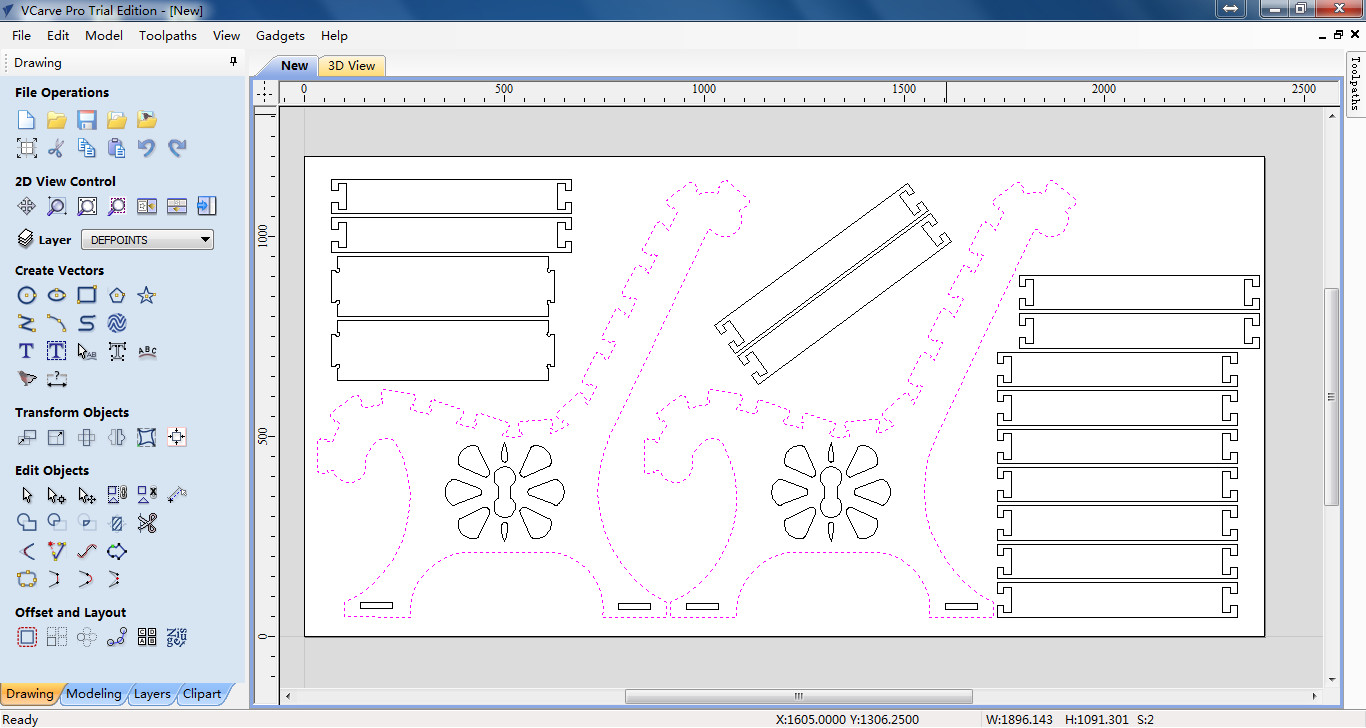Click the 'Create Vectors' section heading
This screenshot has height=728, width=1366.
(59, 270)
